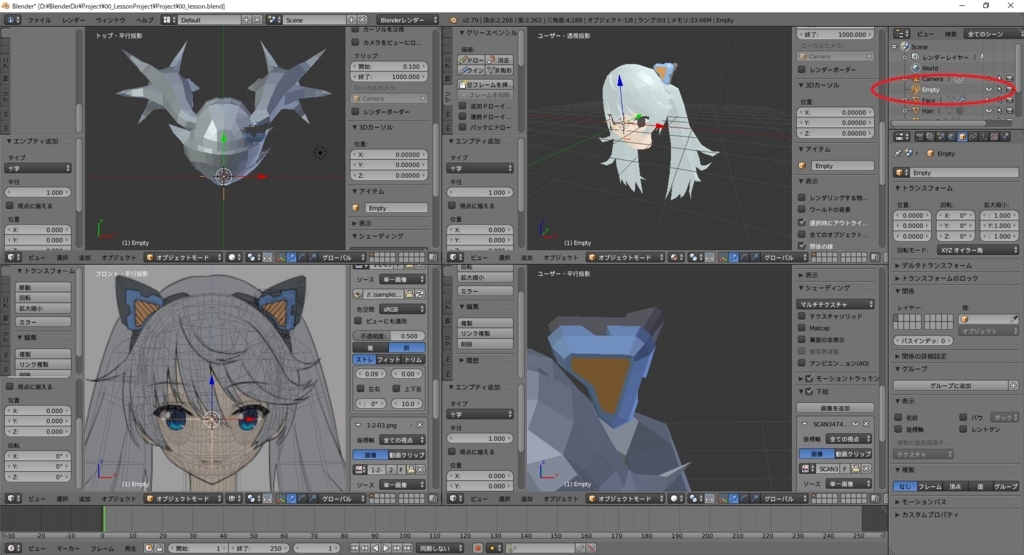Open the Object Data properties tab icon
Image resolution: width=1024 pixels, height=555 pixels.
(984, 136)
